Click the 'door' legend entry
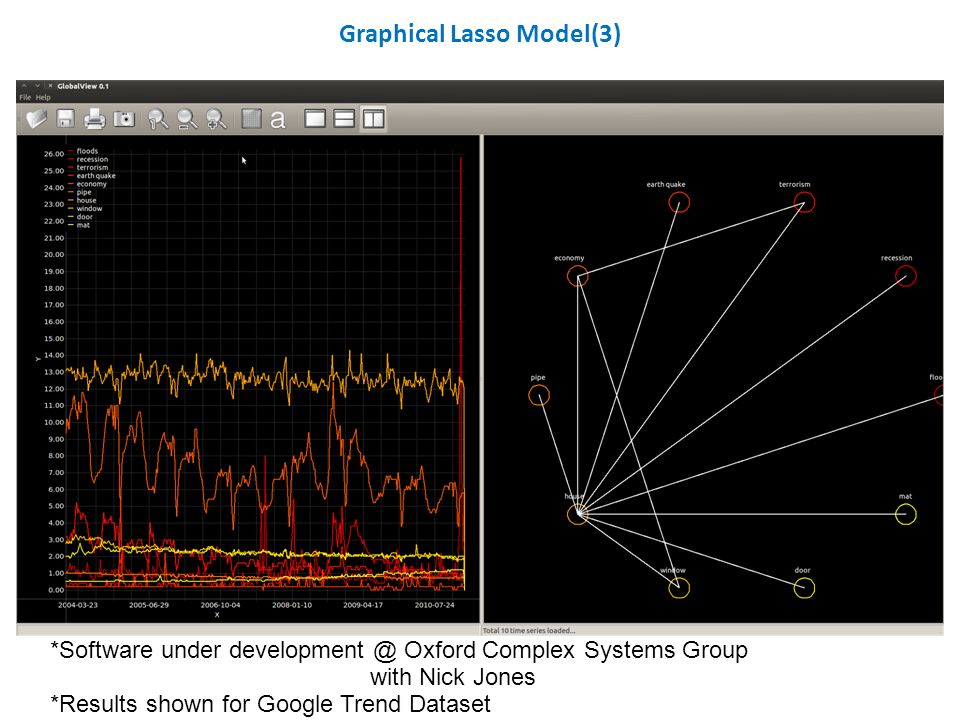The height and width of the screenshot is (720, 960). coord(84,217)
